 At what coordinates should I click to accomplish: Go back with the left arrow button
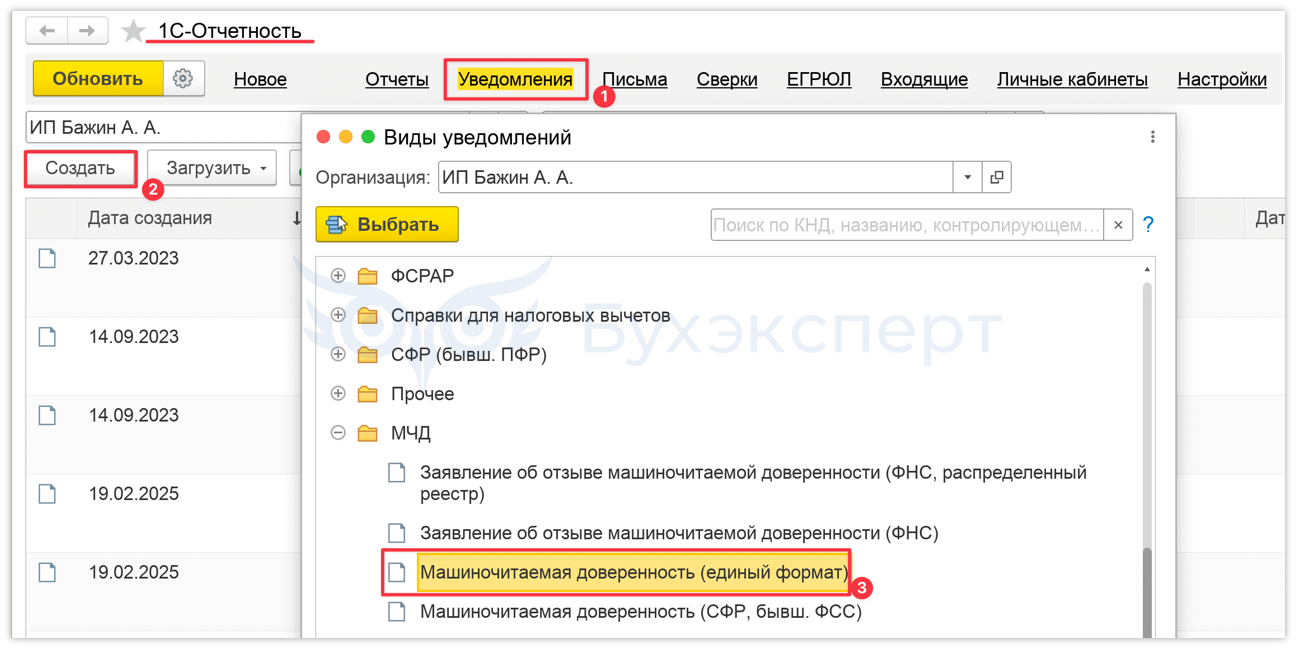(x=47, y=31)
